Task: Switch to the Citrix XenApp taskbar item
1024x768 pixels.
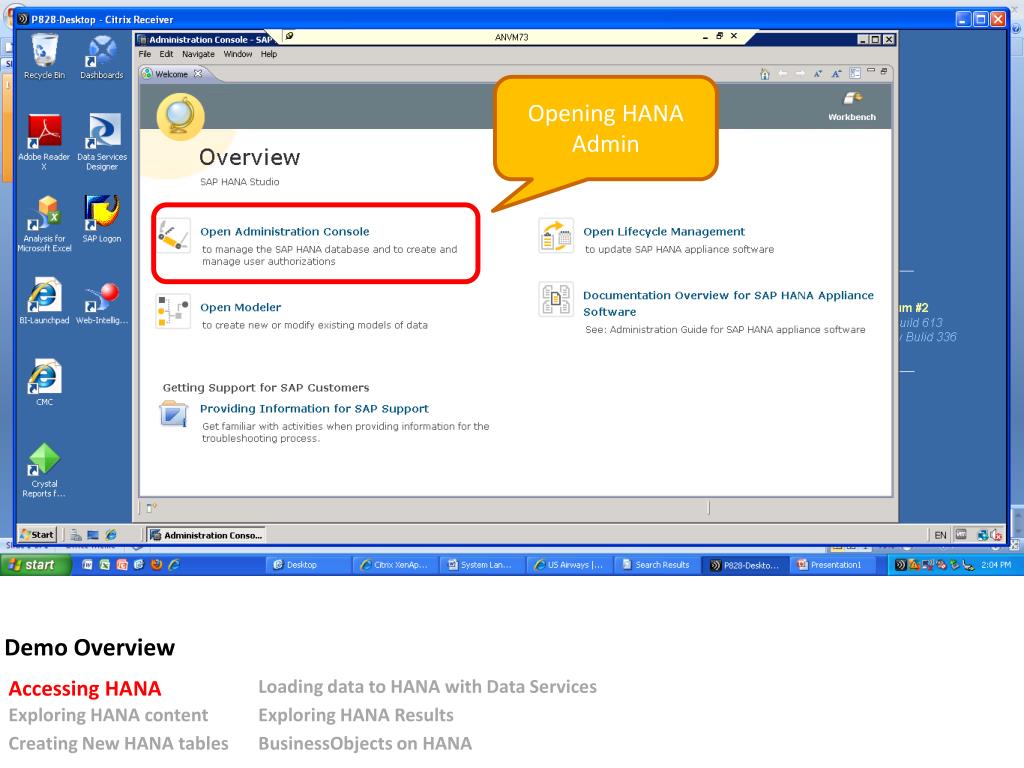Action: pyautogui.click(x=395, y=565)
